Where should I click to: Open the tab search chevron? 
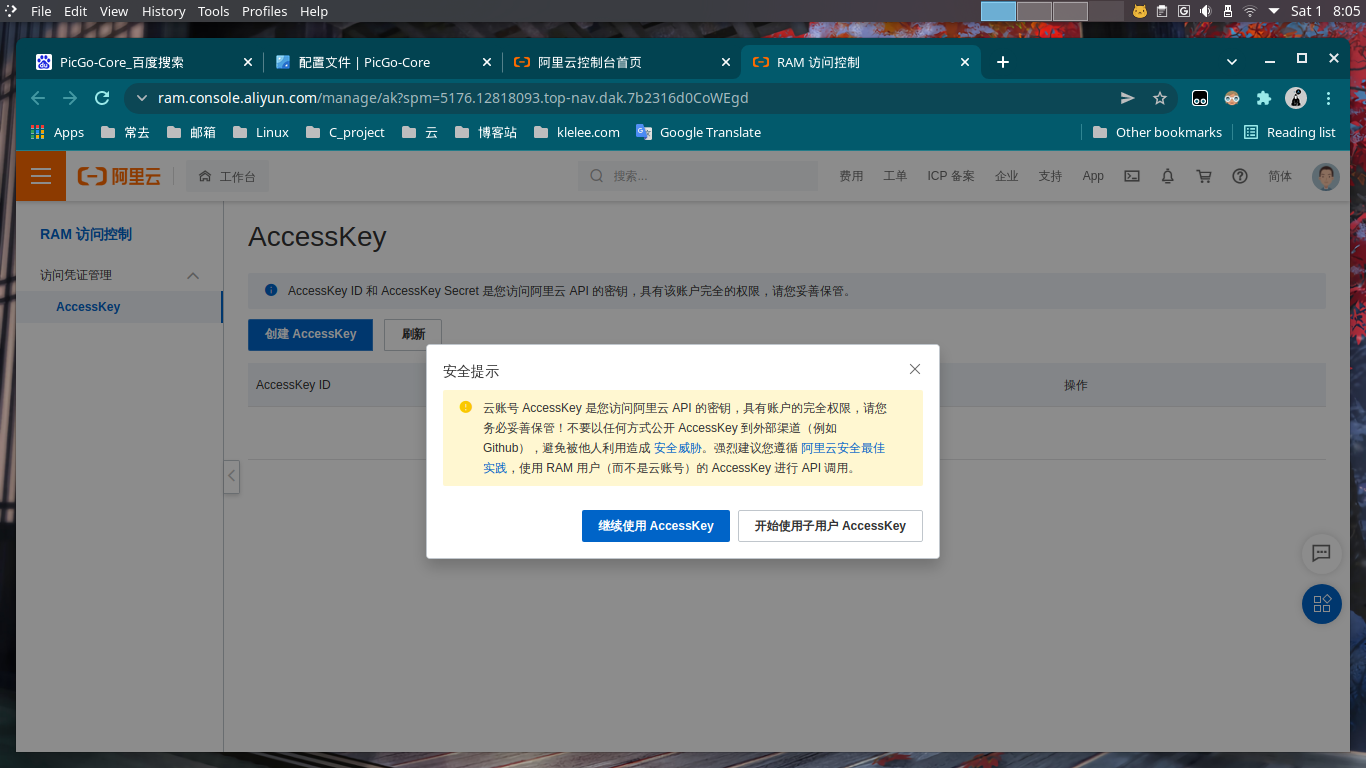[x=1232, y=62]
